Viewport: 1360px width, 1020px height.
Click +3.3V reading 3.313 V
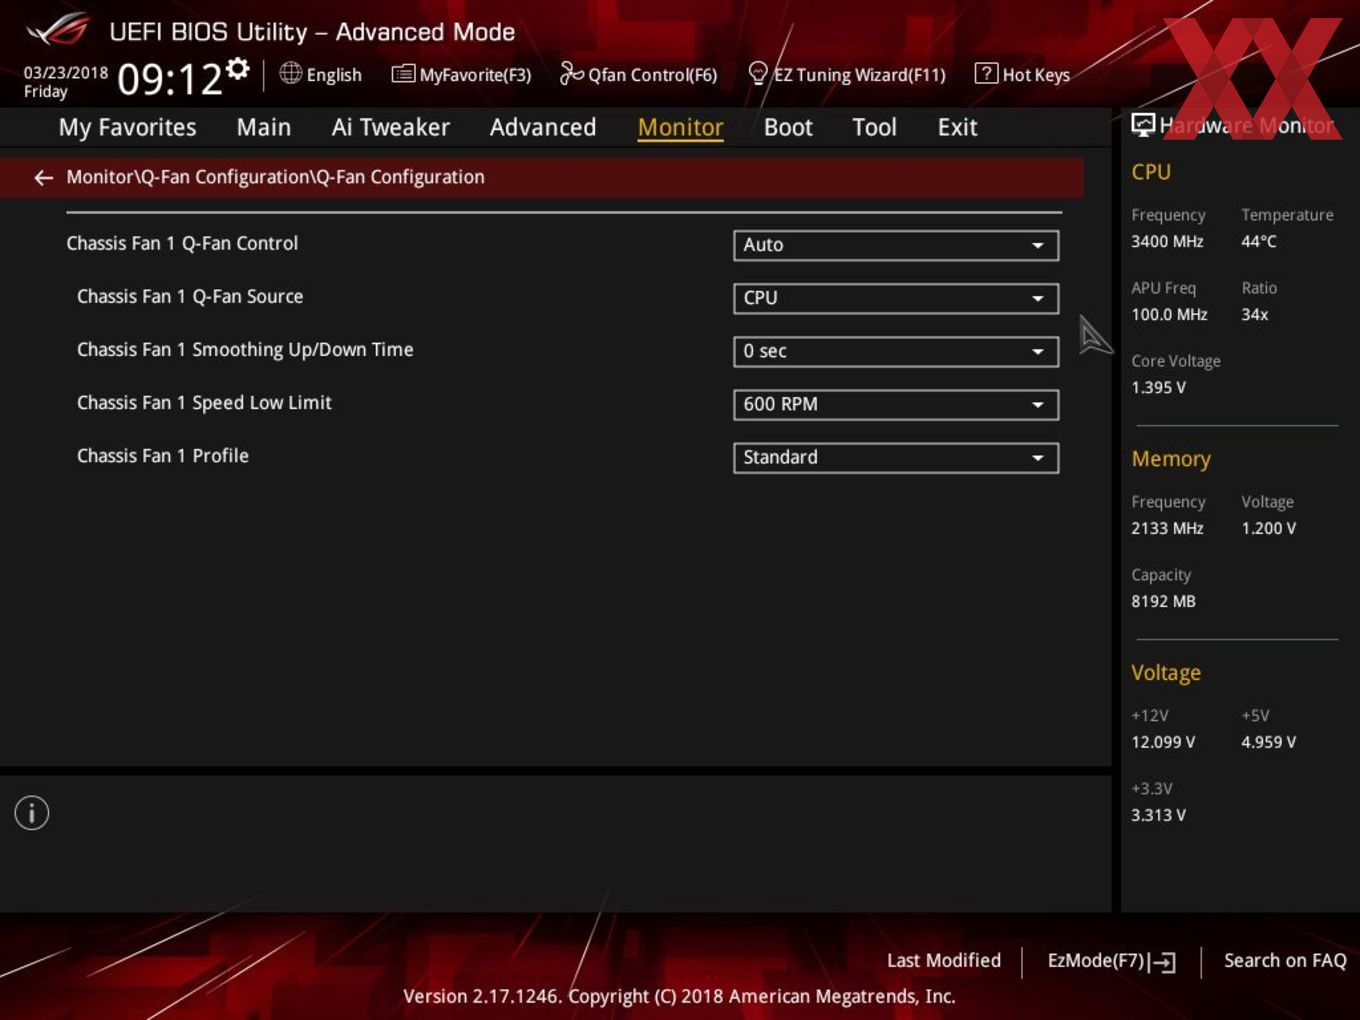pos(1158,815)
